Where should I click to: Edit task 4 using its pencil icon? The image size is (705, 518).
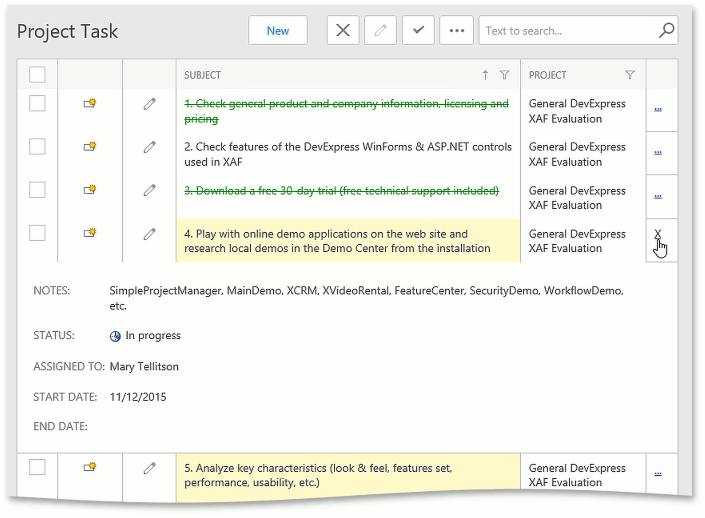pyautogui.click(x=150, y=234)
